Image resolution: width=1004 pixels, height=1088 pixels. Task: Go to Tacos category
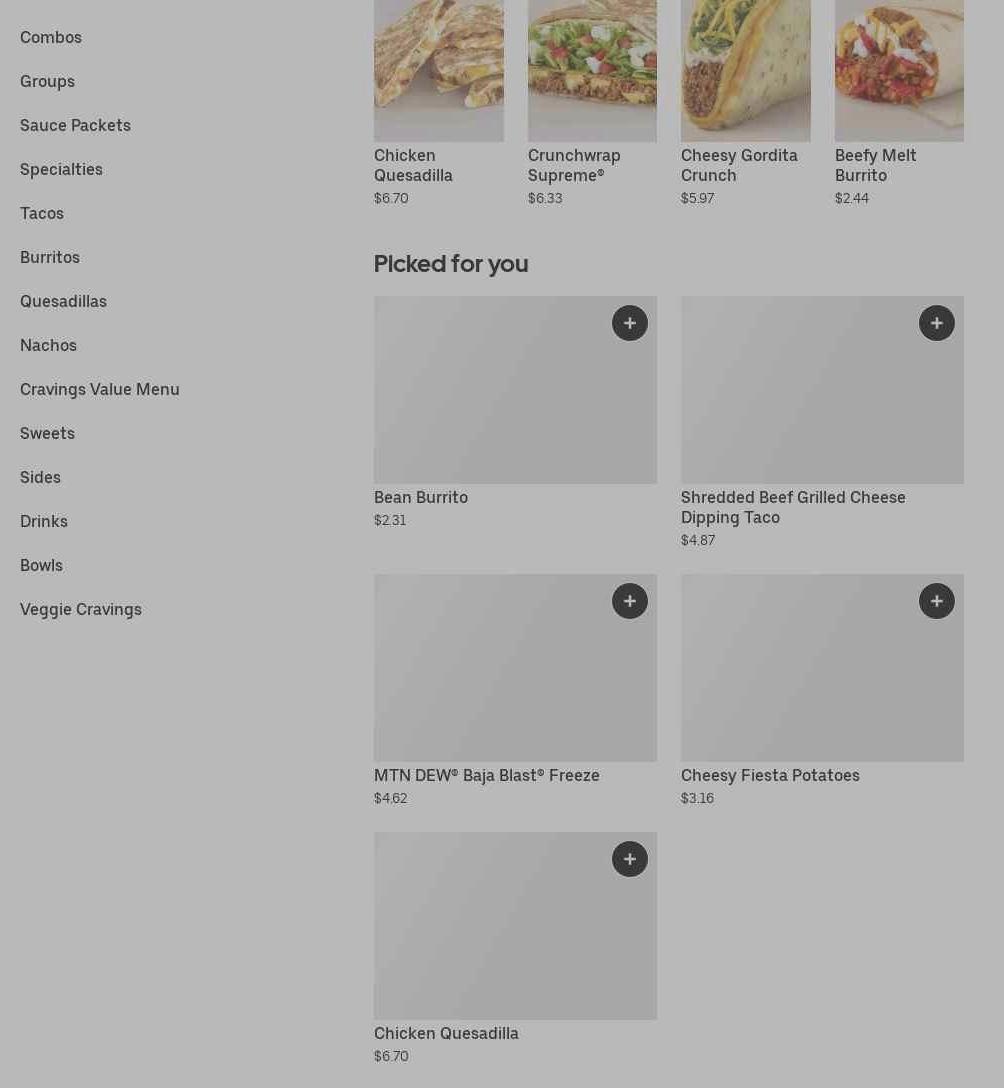[42, 213]
